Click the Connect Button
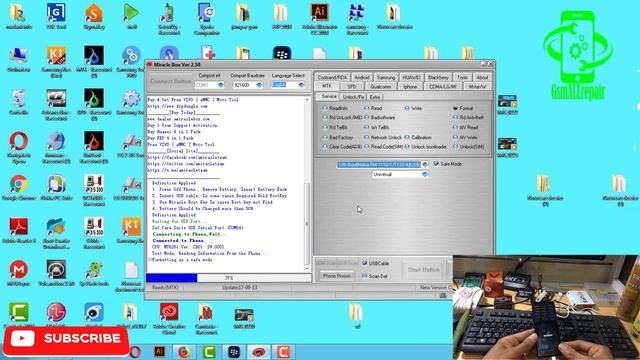Image resolution: width=640 pixels, height=360 pixels. tap(170, 81)
